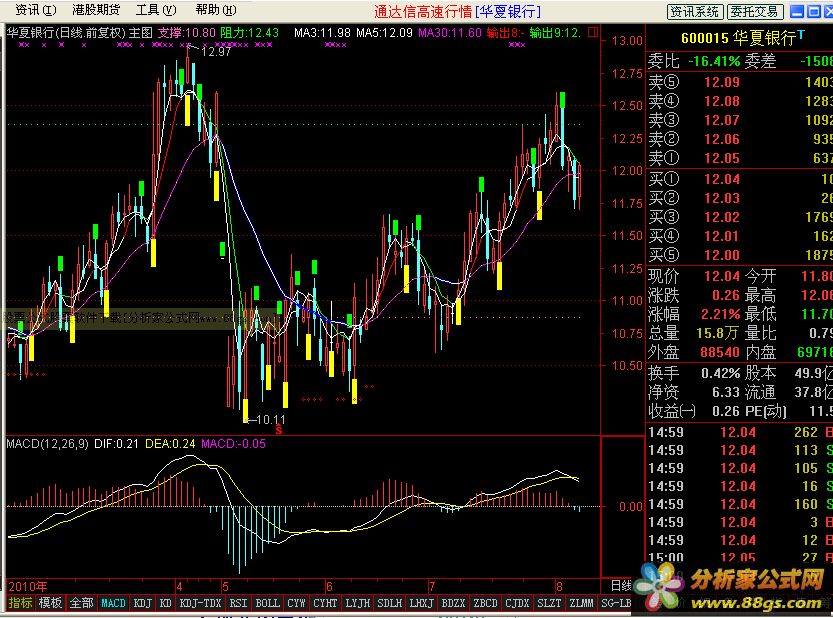Switch to the BOLL indicator tab
Screen dimensions: 833x618
pos(267,603)
